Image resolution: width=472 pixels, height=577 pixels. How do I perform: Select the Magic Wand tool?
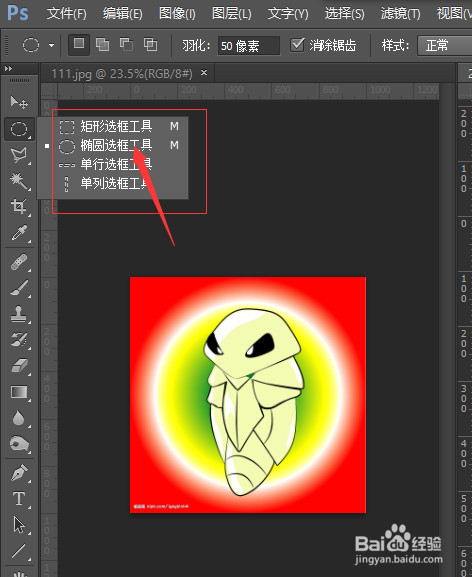(19, 181)
